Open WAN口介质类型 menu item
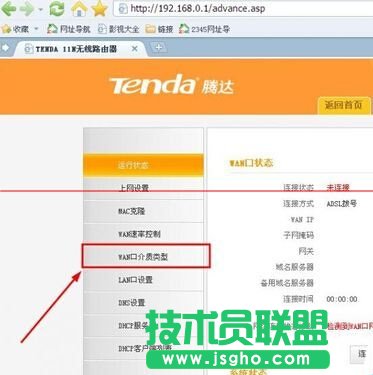 [143, 257]
